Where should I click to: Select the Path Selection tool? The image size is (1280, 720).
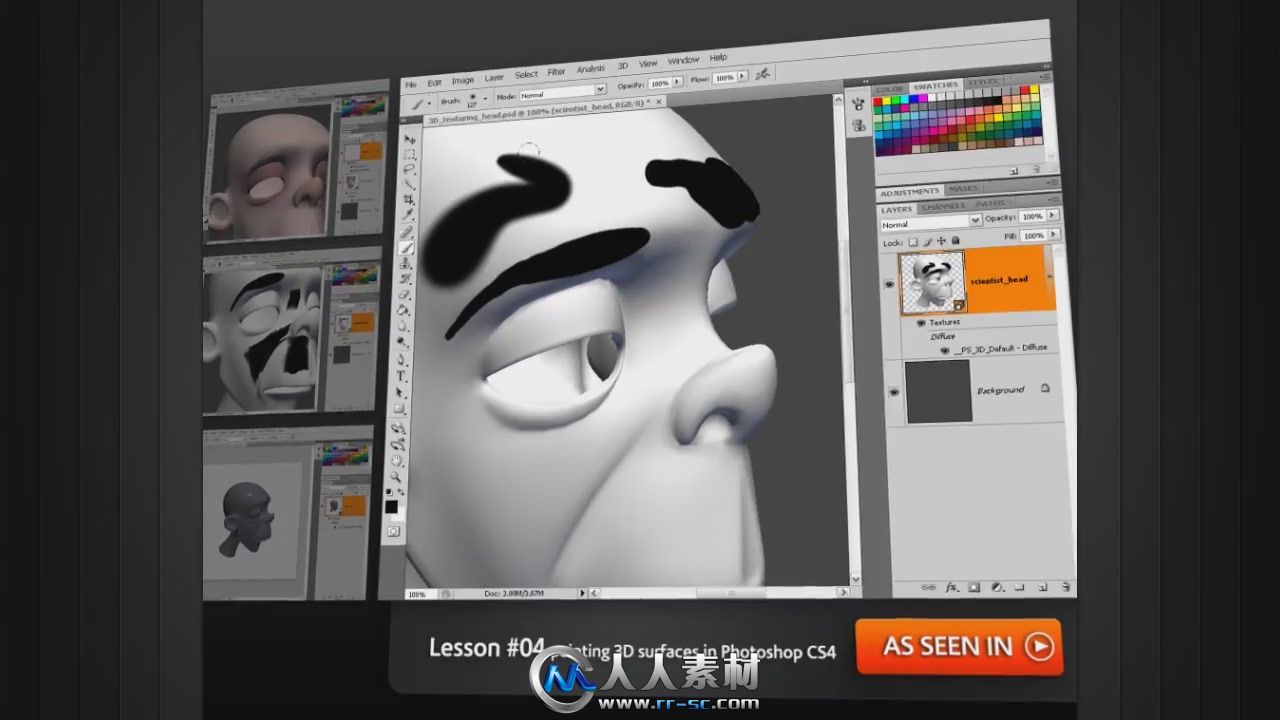401,392
